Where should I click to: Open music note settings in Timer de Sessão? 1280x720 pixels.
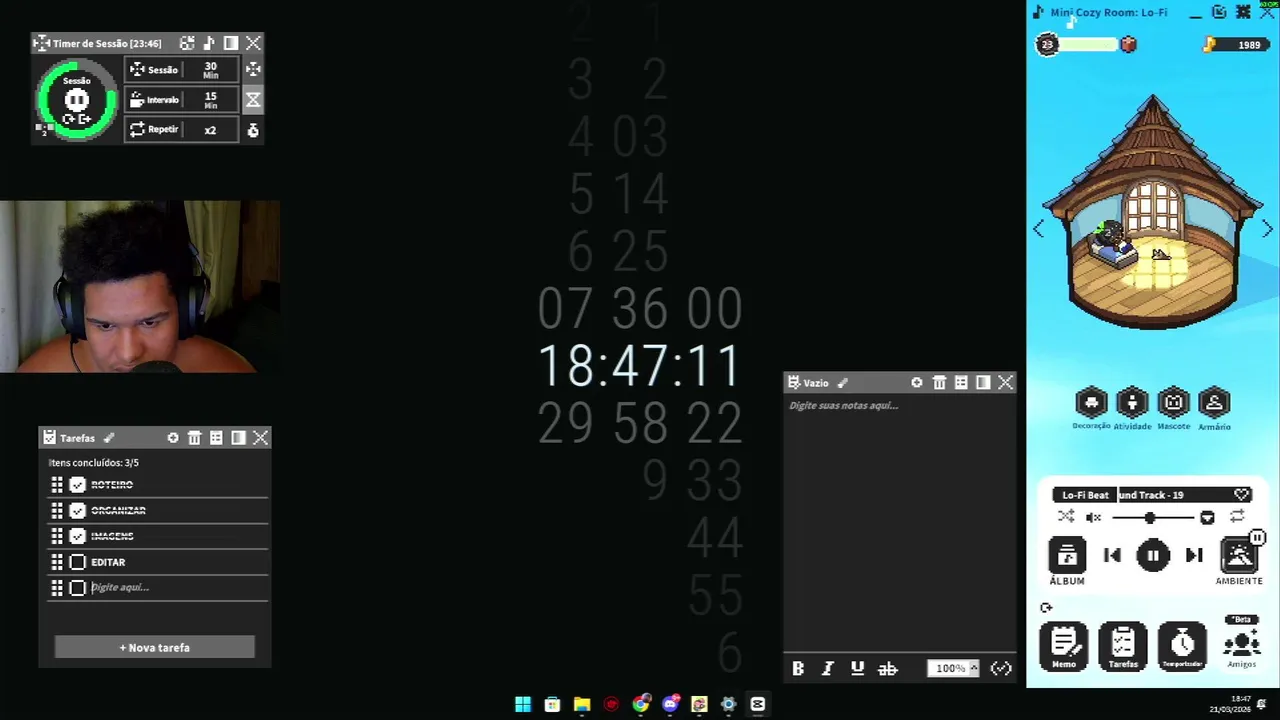pyautogui.click(x=209, y=43)
